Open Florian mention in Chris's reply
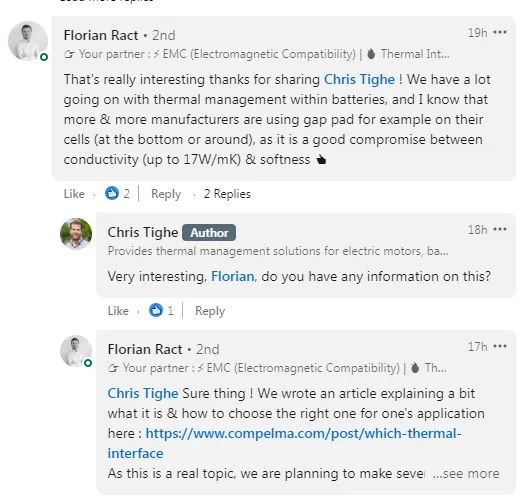The height and width of the screenshot is (498, 529). pos(232,277)
